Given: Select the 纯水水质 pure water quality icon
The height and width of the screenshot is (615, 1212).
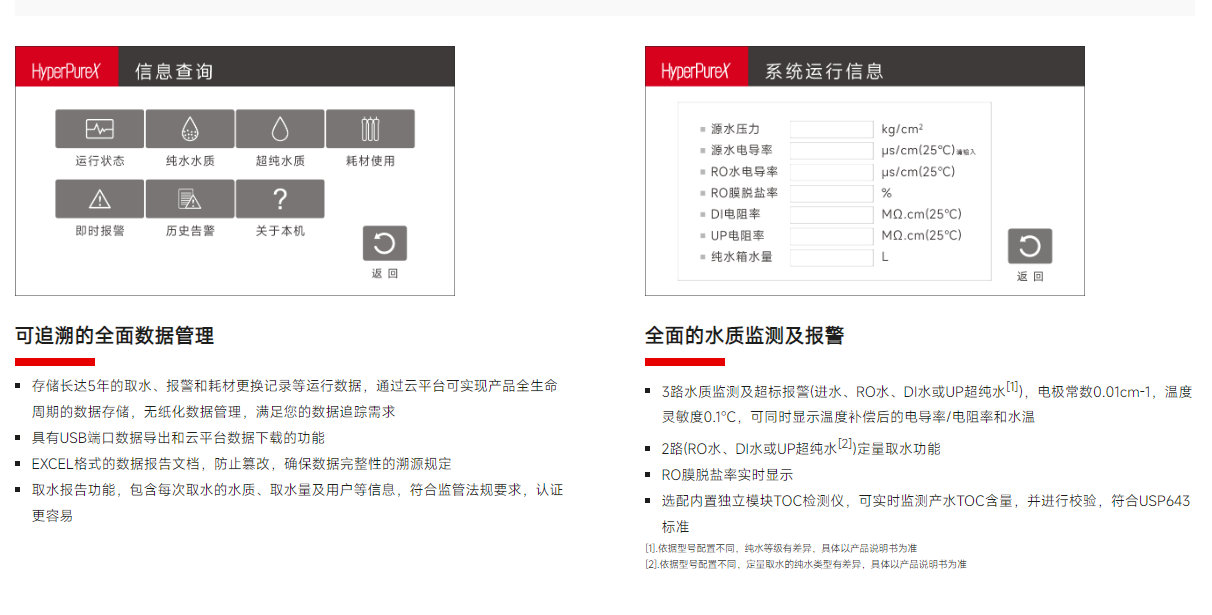Looking at the screenshot, I should [190, 129].
